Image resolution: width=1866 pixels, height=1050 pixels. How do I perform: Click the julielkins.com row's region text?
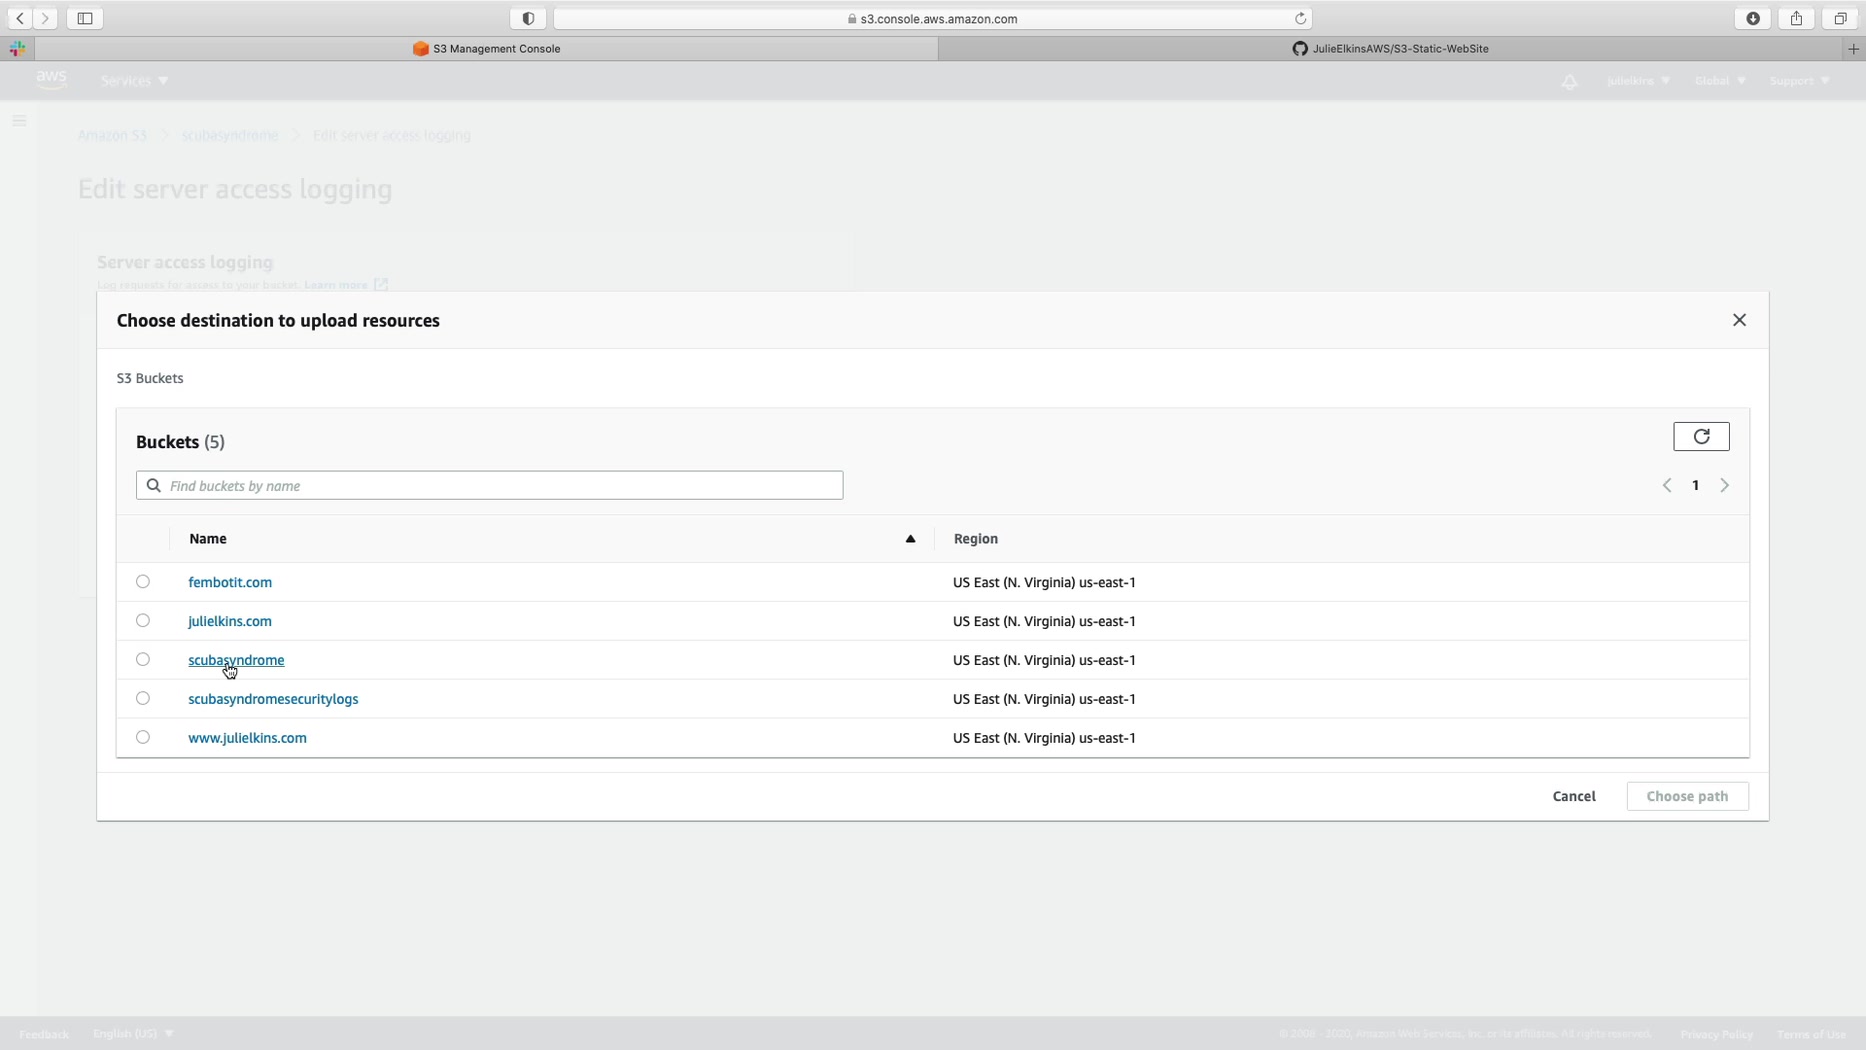point(1044,621)
